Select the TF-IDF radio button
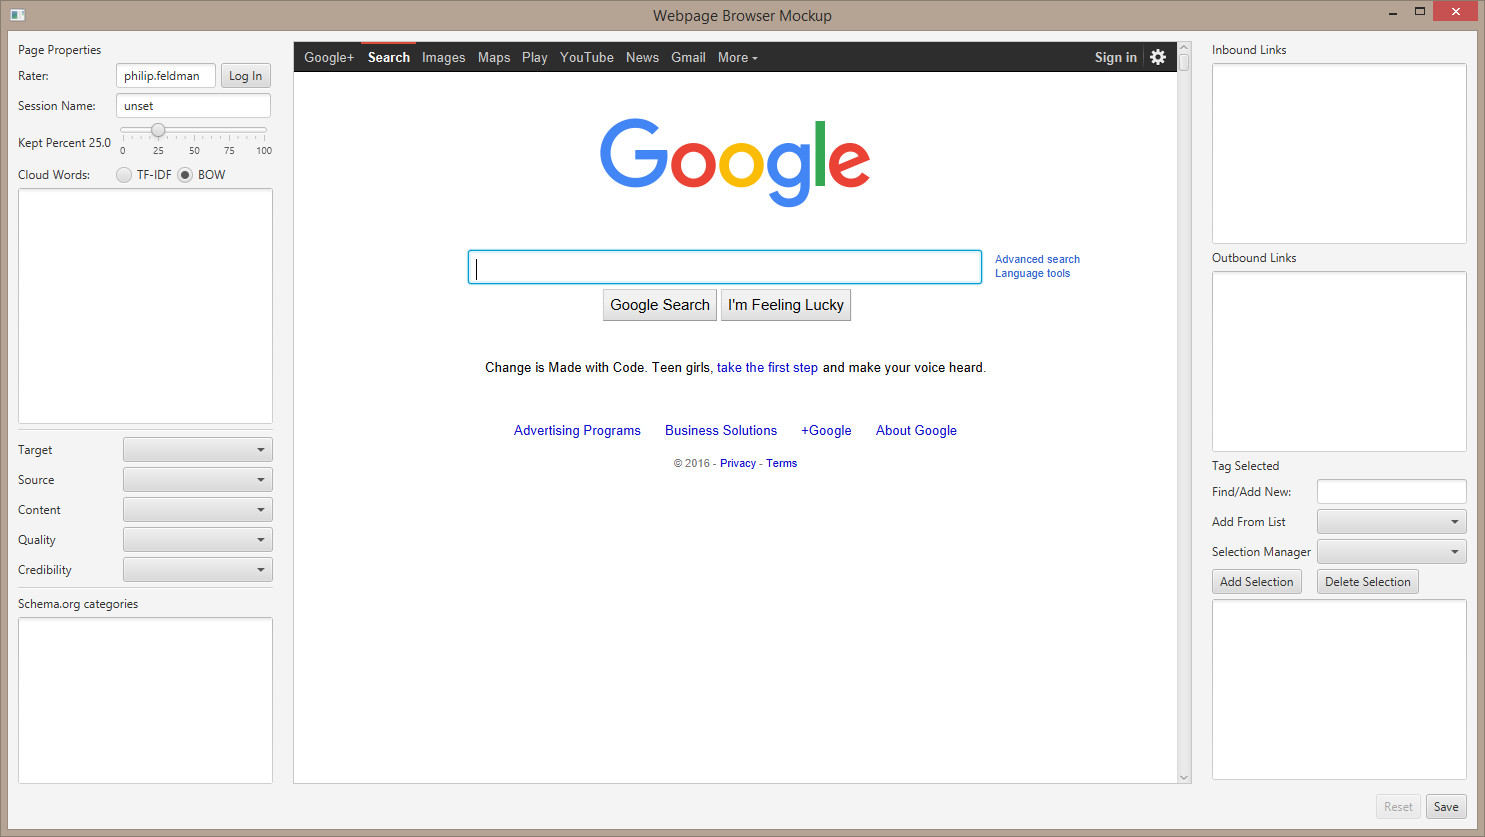 click(x=124, y=175)
